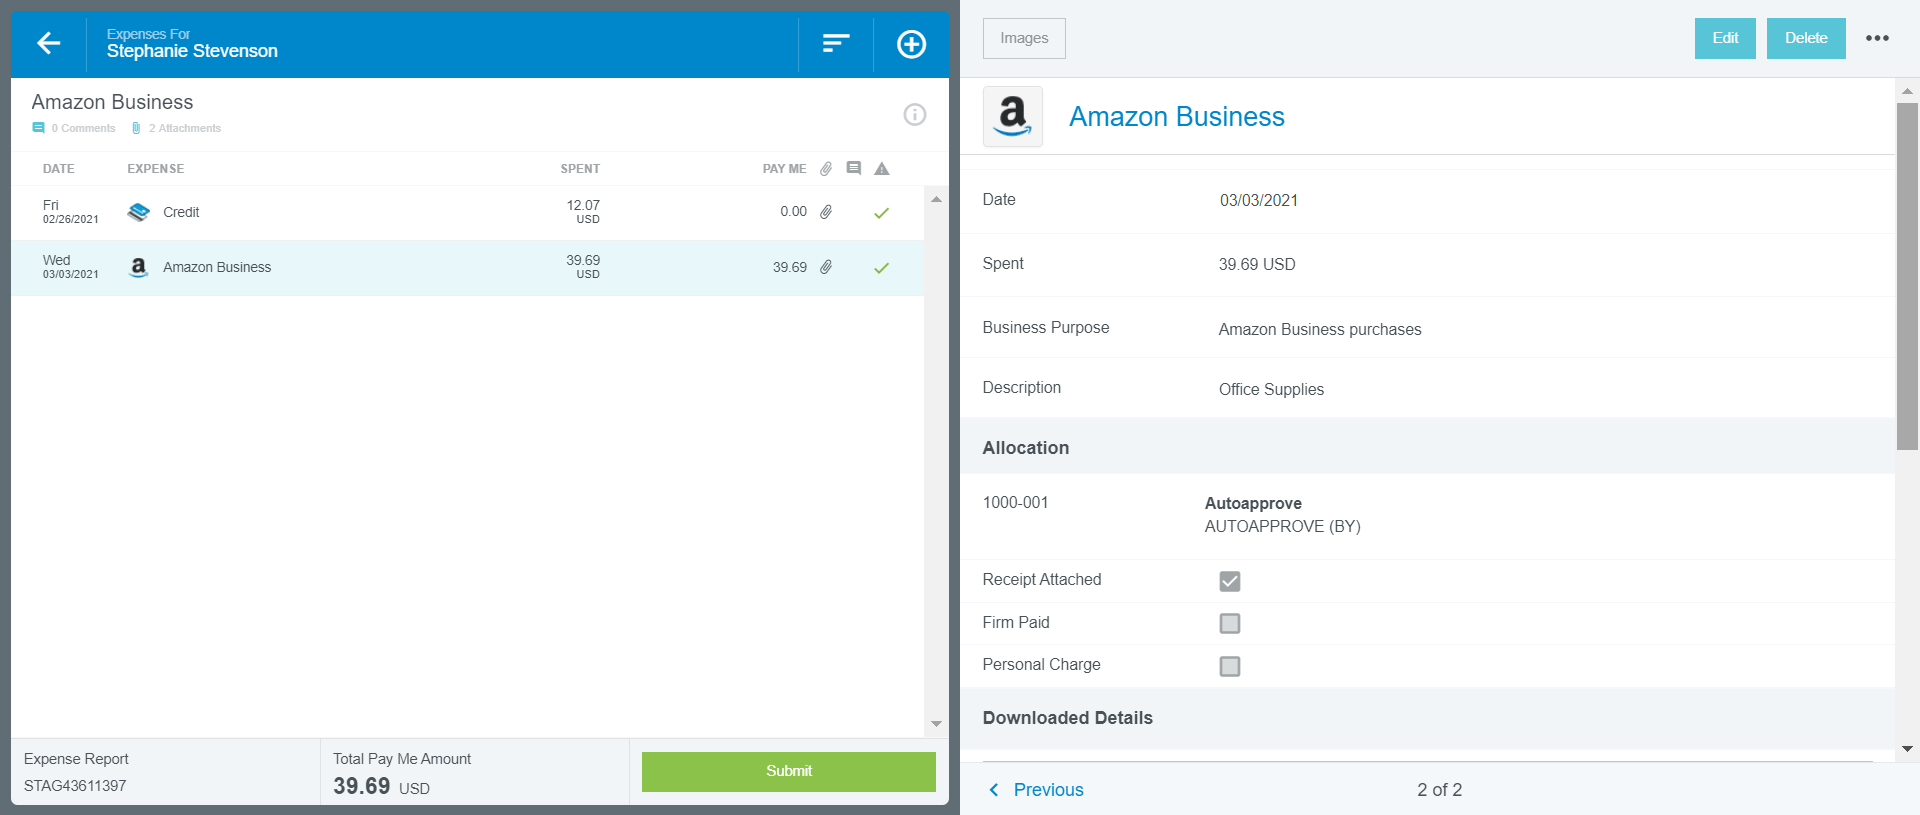Image resolution: width=1920 pixels, height=815 pixels.
Task: Open report info circle icon
Action: 914,114
